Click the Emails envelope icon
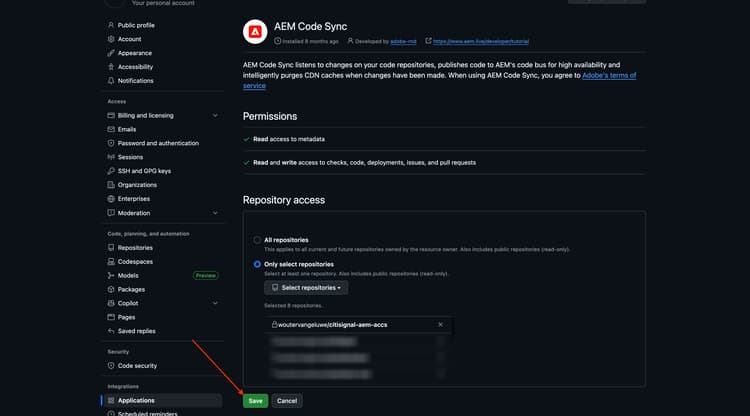Image resolution: width=750 pixels, height=416 pixels. click(x=111, y=130)
